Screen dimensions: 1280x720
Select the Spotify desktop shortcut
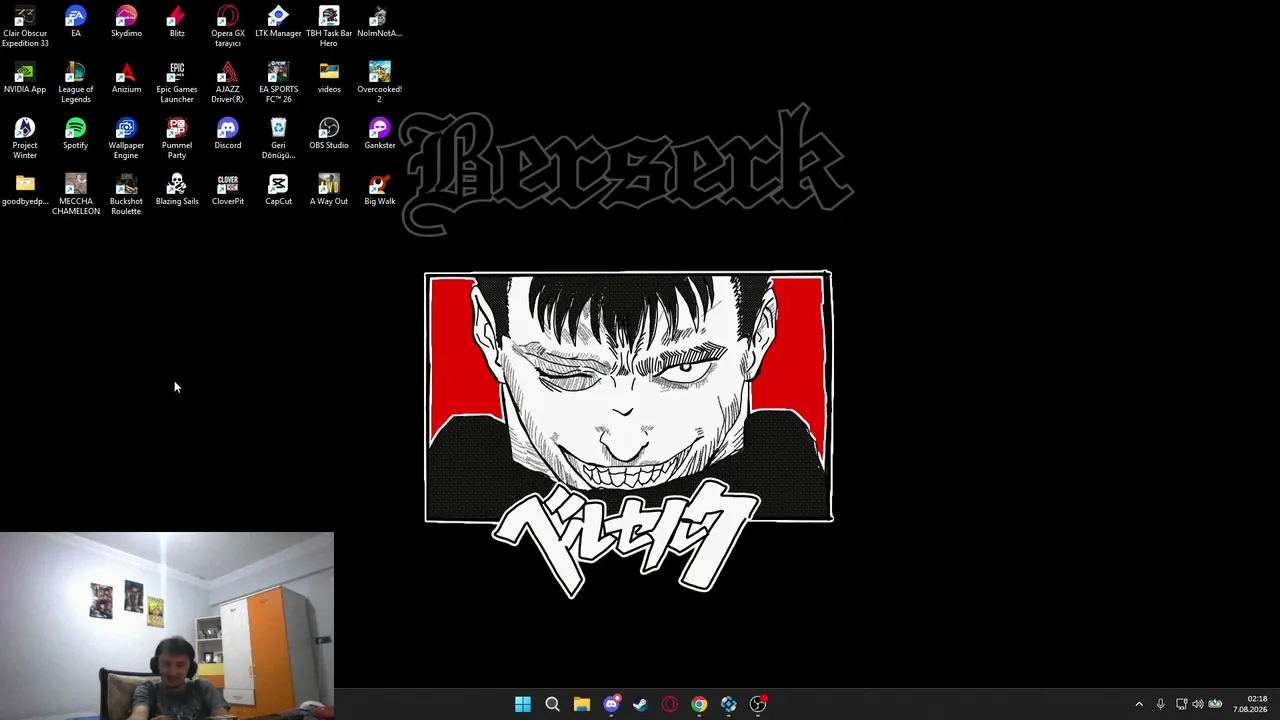click(76, 134)
